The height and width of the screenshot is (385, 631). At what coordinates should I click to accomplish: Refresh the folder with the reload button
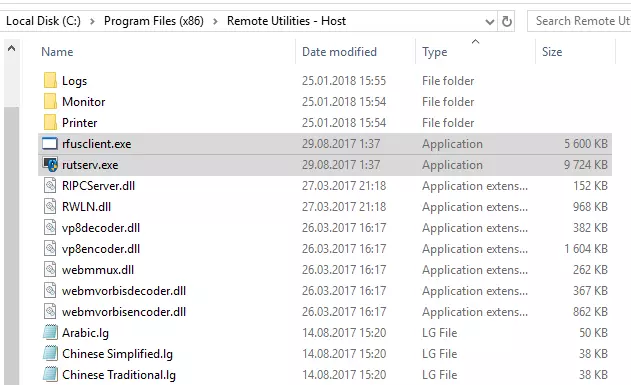pos(506,21)
